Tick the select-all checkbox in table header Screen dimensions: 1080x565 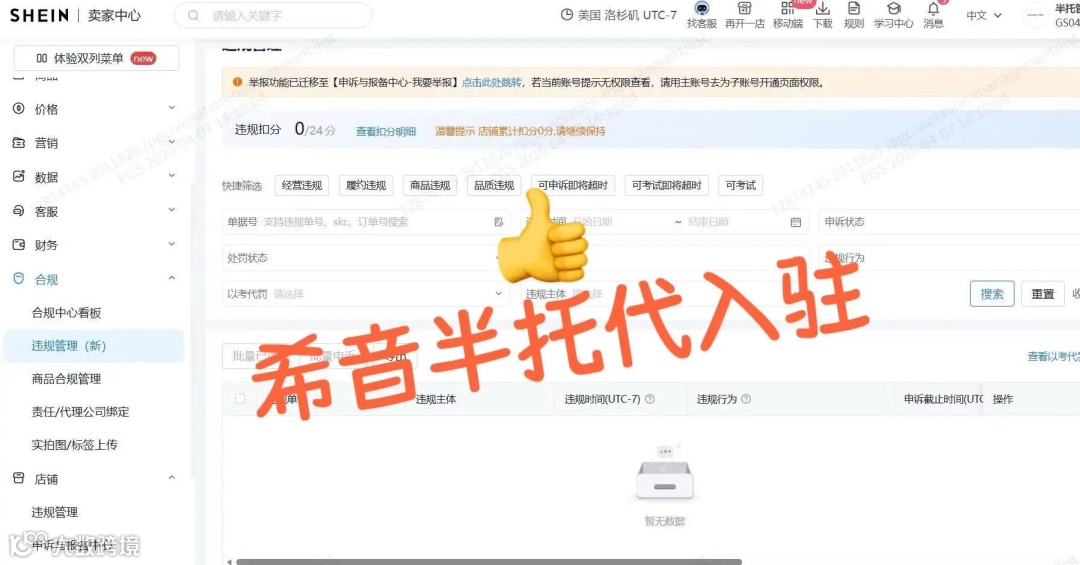click(x=240, y=399)
